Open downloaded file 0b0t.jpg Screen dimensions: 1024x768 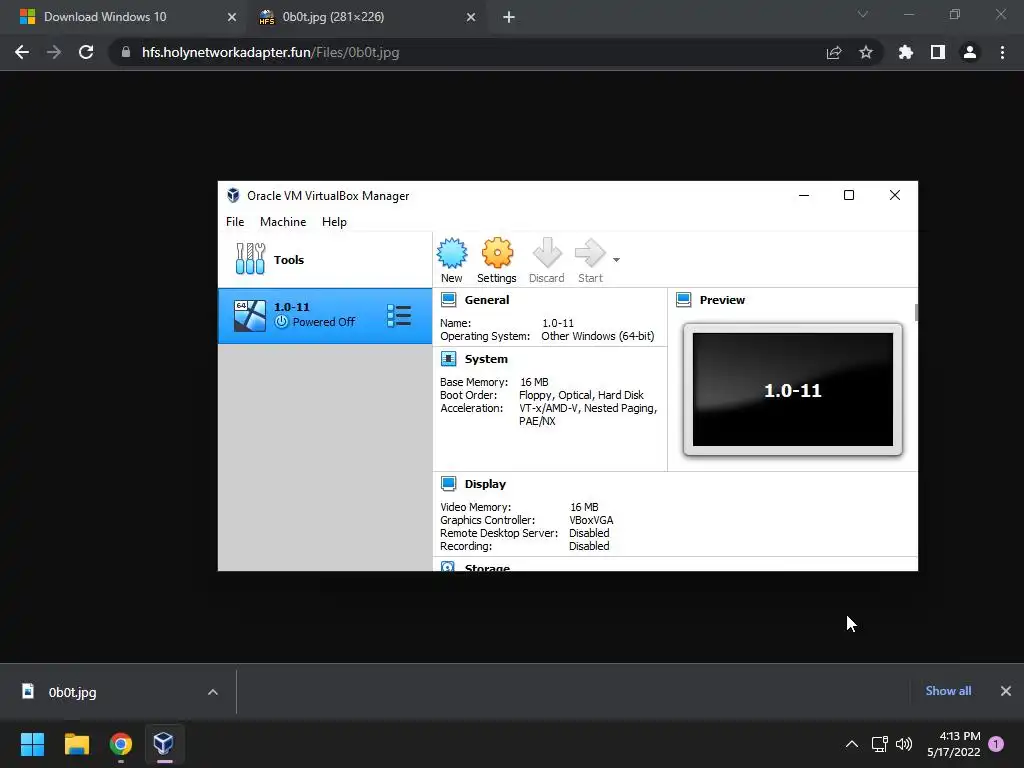pos(72,692)
